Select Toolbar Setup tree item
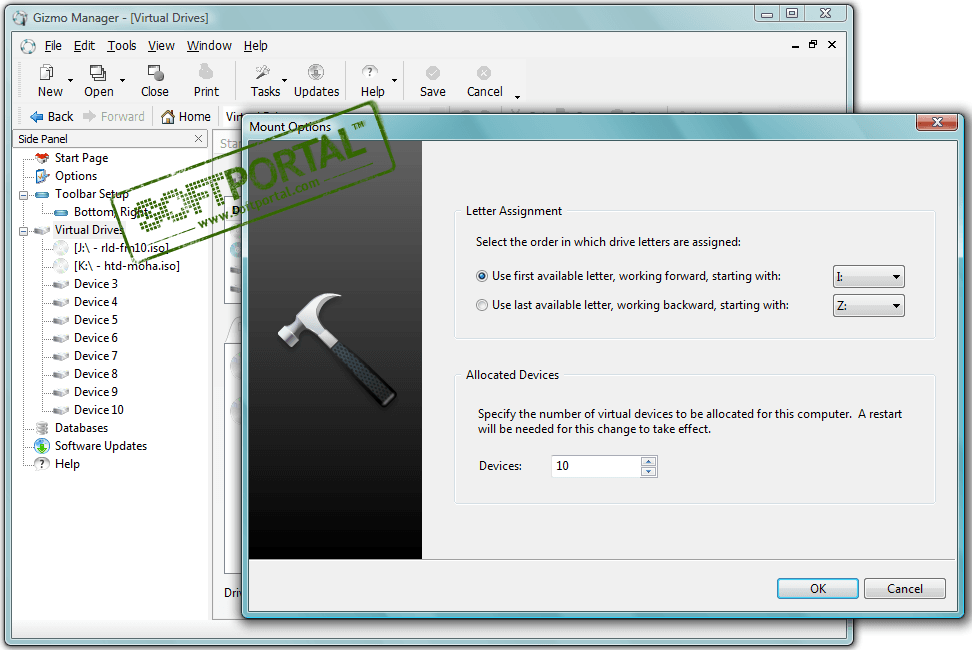This screenshot has height=650, width=972. [x=91, y=194]
